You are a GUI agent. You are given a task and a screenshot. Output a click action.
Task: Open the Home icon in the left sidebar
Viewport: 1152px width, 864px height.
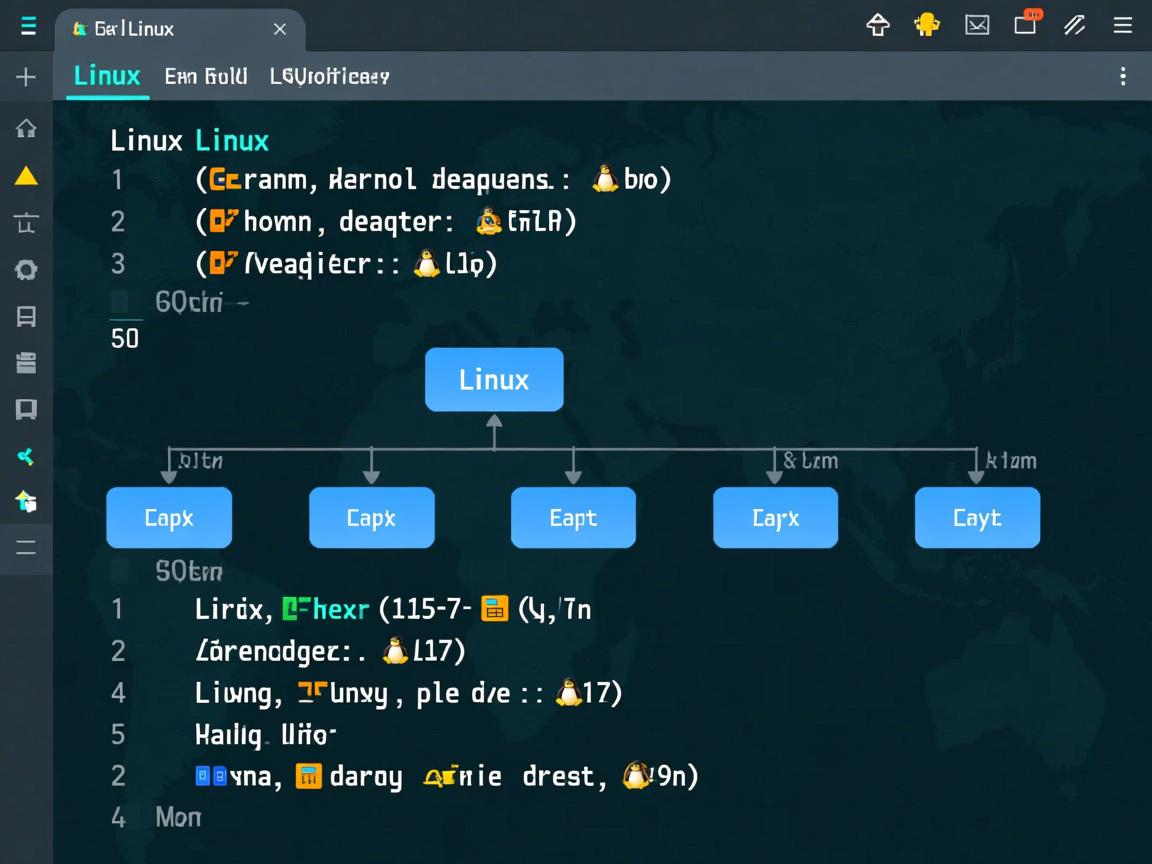tap(26, 128)
